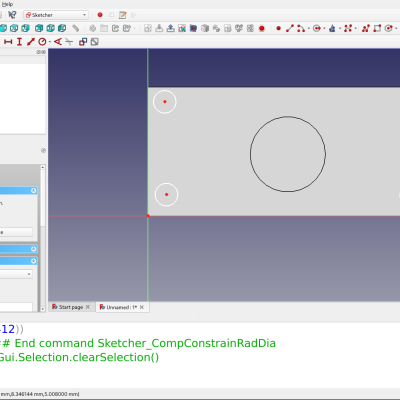Image resolution: width=400 pixels, height=400 pixels.
Task: Click the What's This help cursor icon
Action: pos(12,15)
